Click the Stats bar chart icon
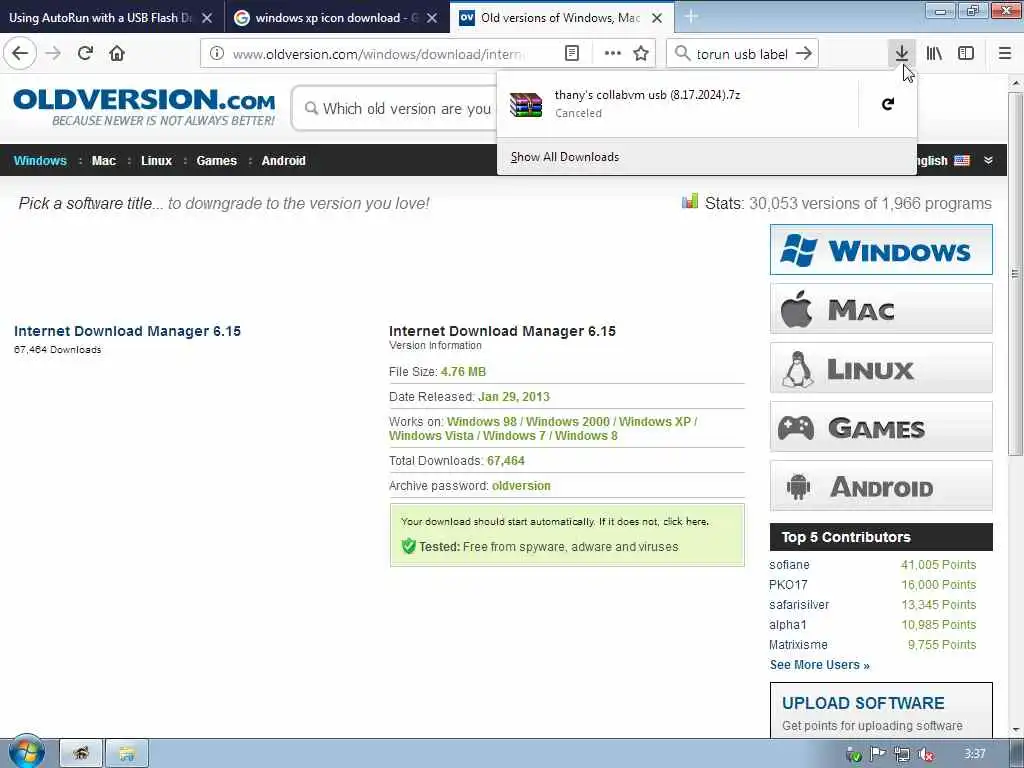 [x=690, y=201]
